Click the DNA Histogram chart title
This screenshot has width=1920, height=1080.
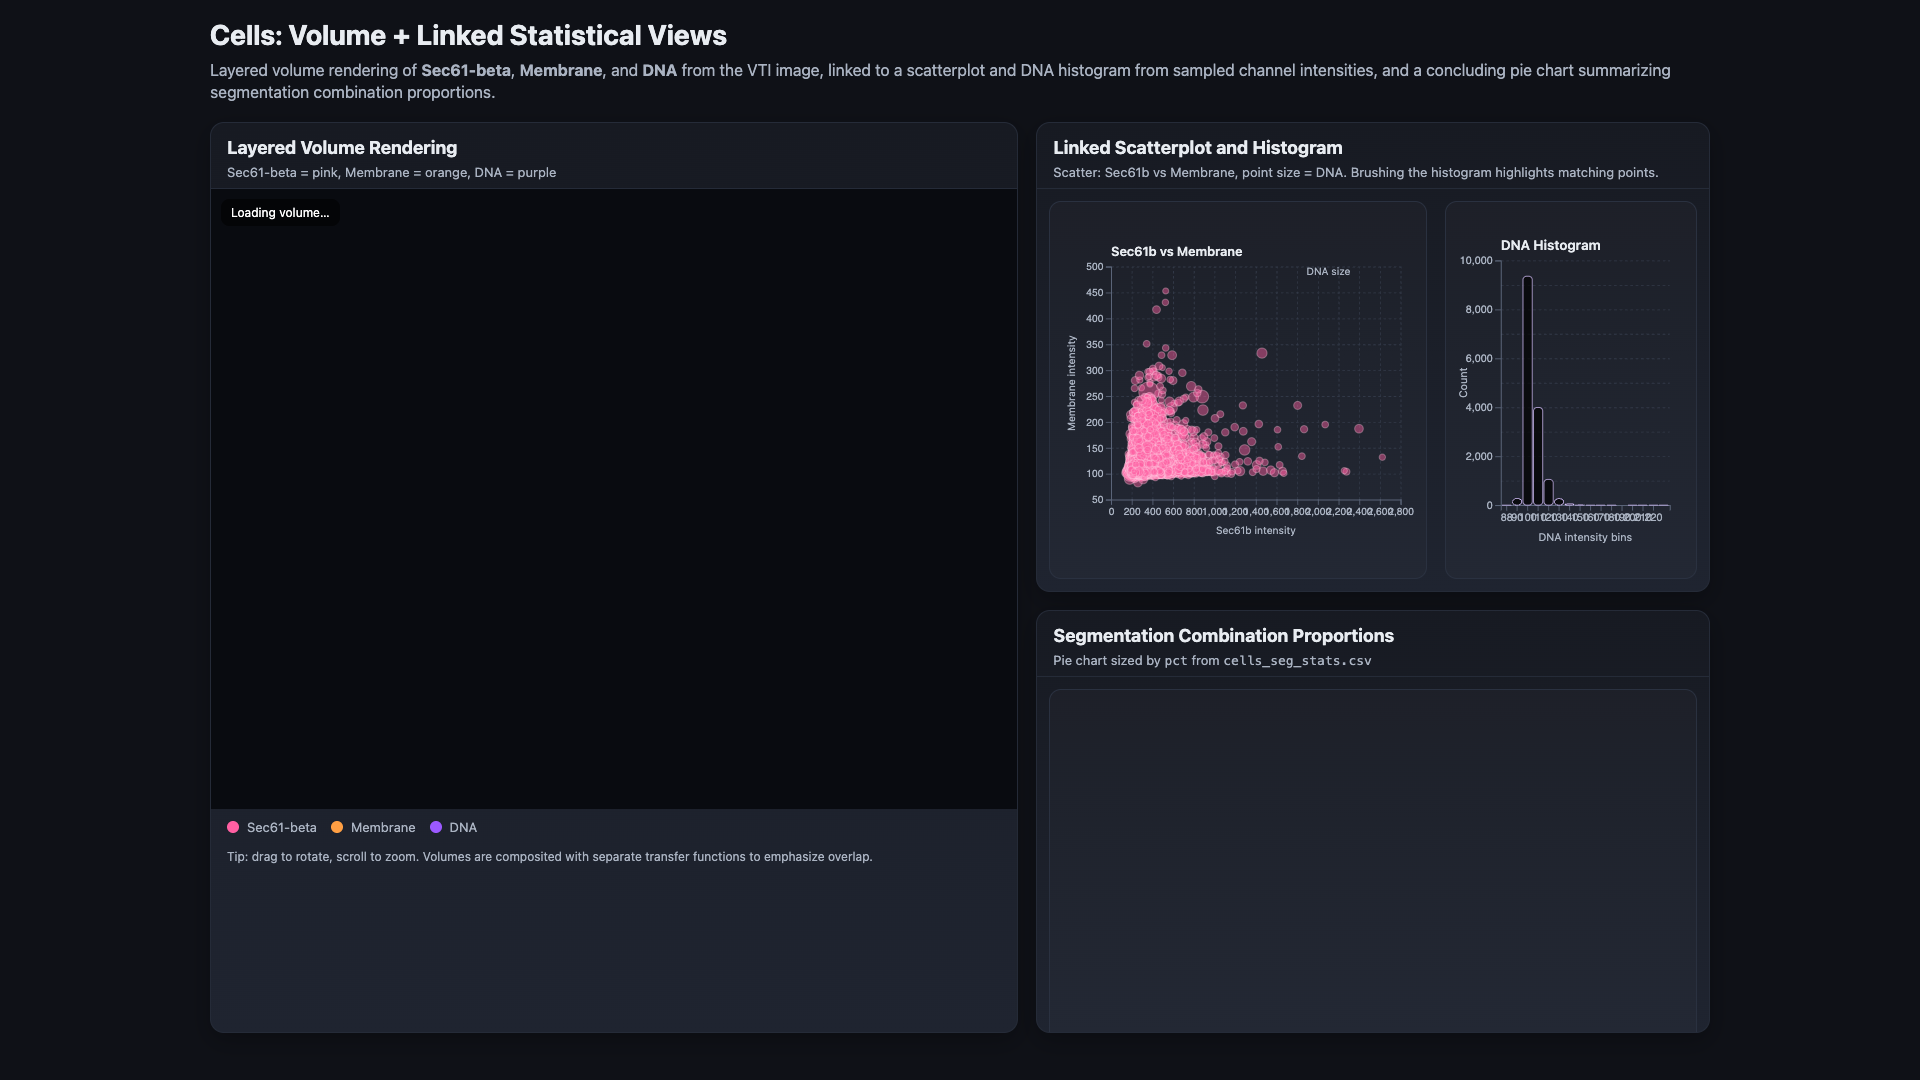pos(1550,245)
